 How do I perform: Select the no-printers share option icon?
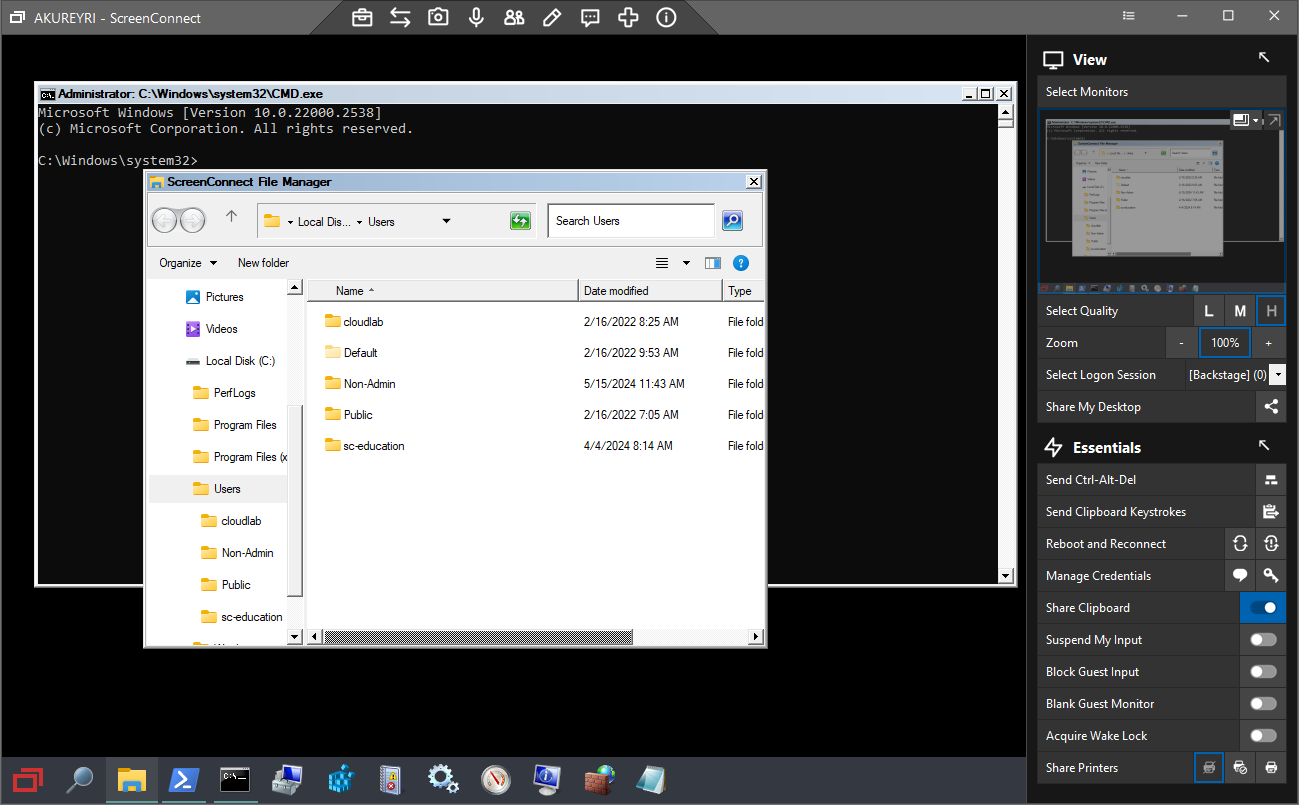pyautogui.click(x=1209, y=768)
